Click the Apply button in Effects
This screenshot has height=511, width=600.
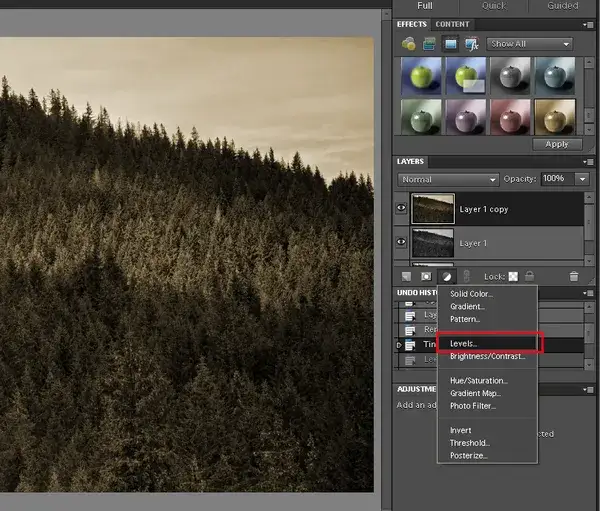(x=556, y=144)
